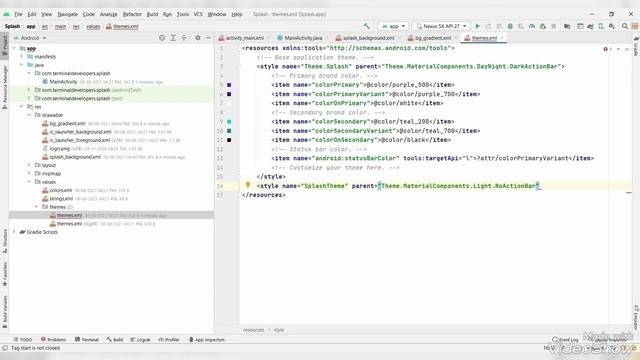Go to next highlighted error arrow

point(627,49)
